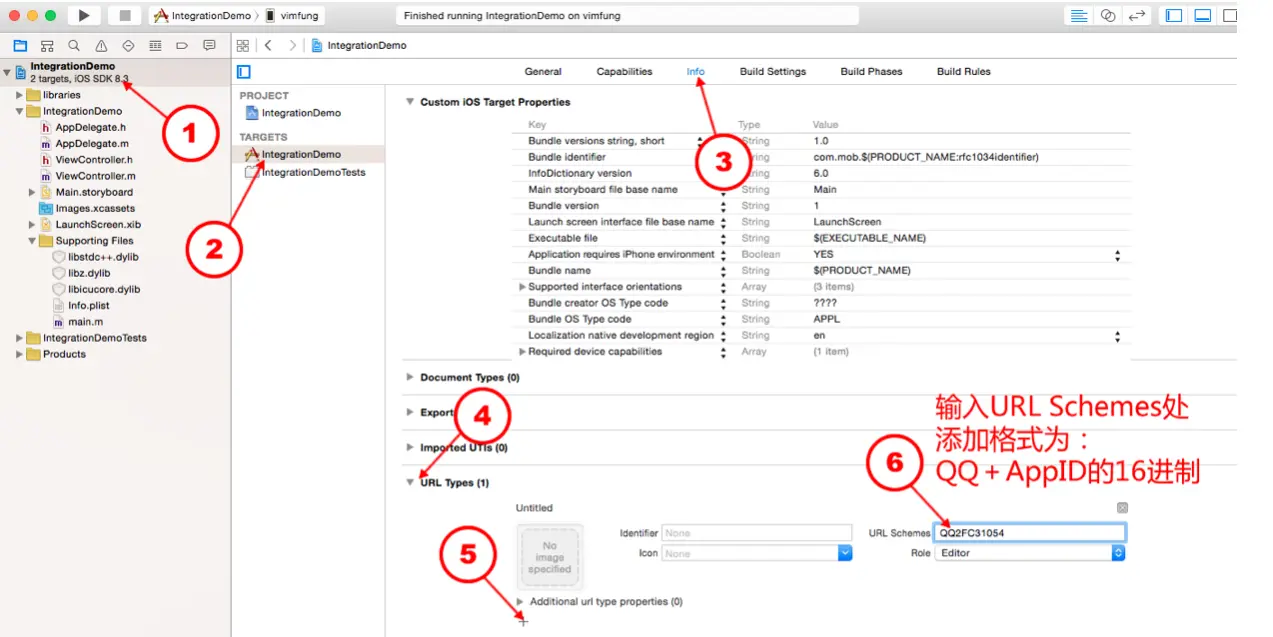
Task: Switch to the Build Phases tab
Action: (x=870, y=72)
